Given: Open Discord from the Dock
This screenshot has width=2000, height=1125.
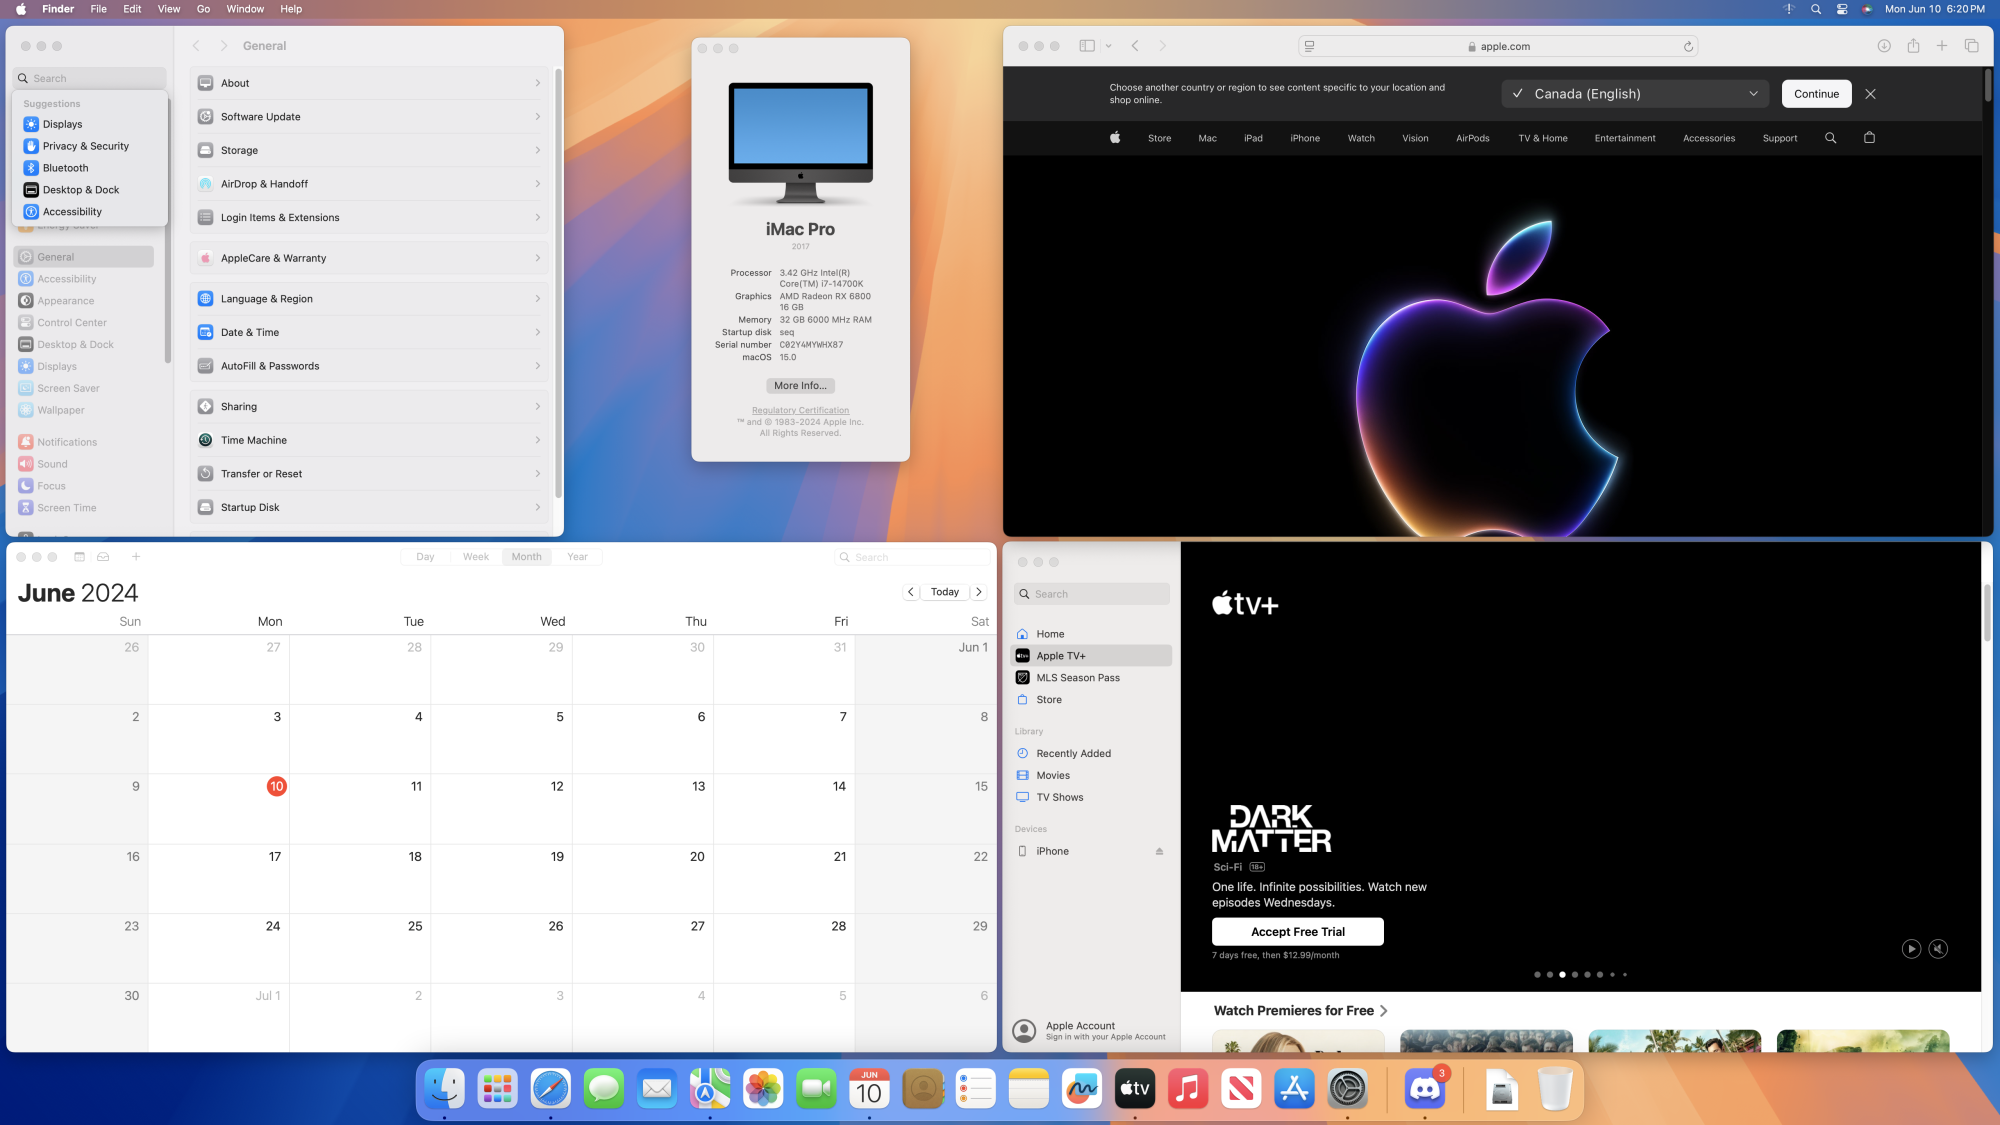Looking at the screenshot, I should tap(1424, 1089).
